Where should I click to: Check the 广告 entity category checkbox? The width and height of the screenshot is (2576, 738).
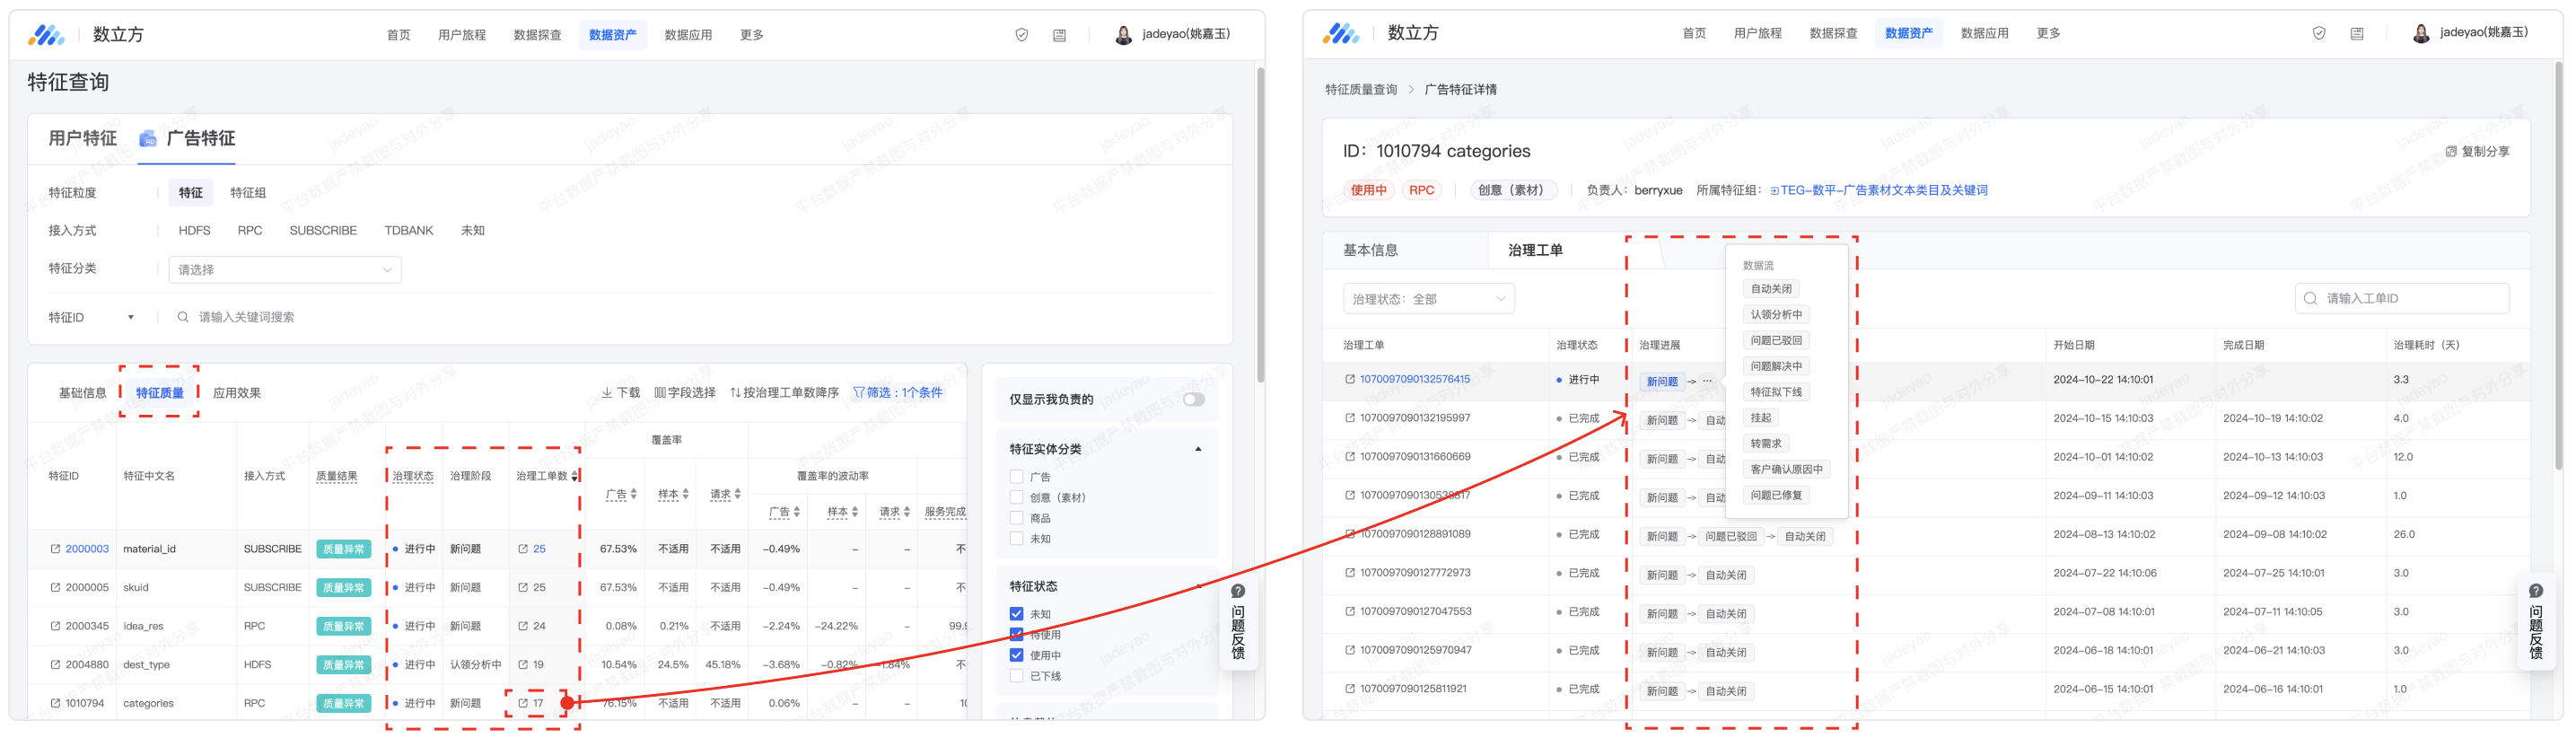pos(1017,477)
